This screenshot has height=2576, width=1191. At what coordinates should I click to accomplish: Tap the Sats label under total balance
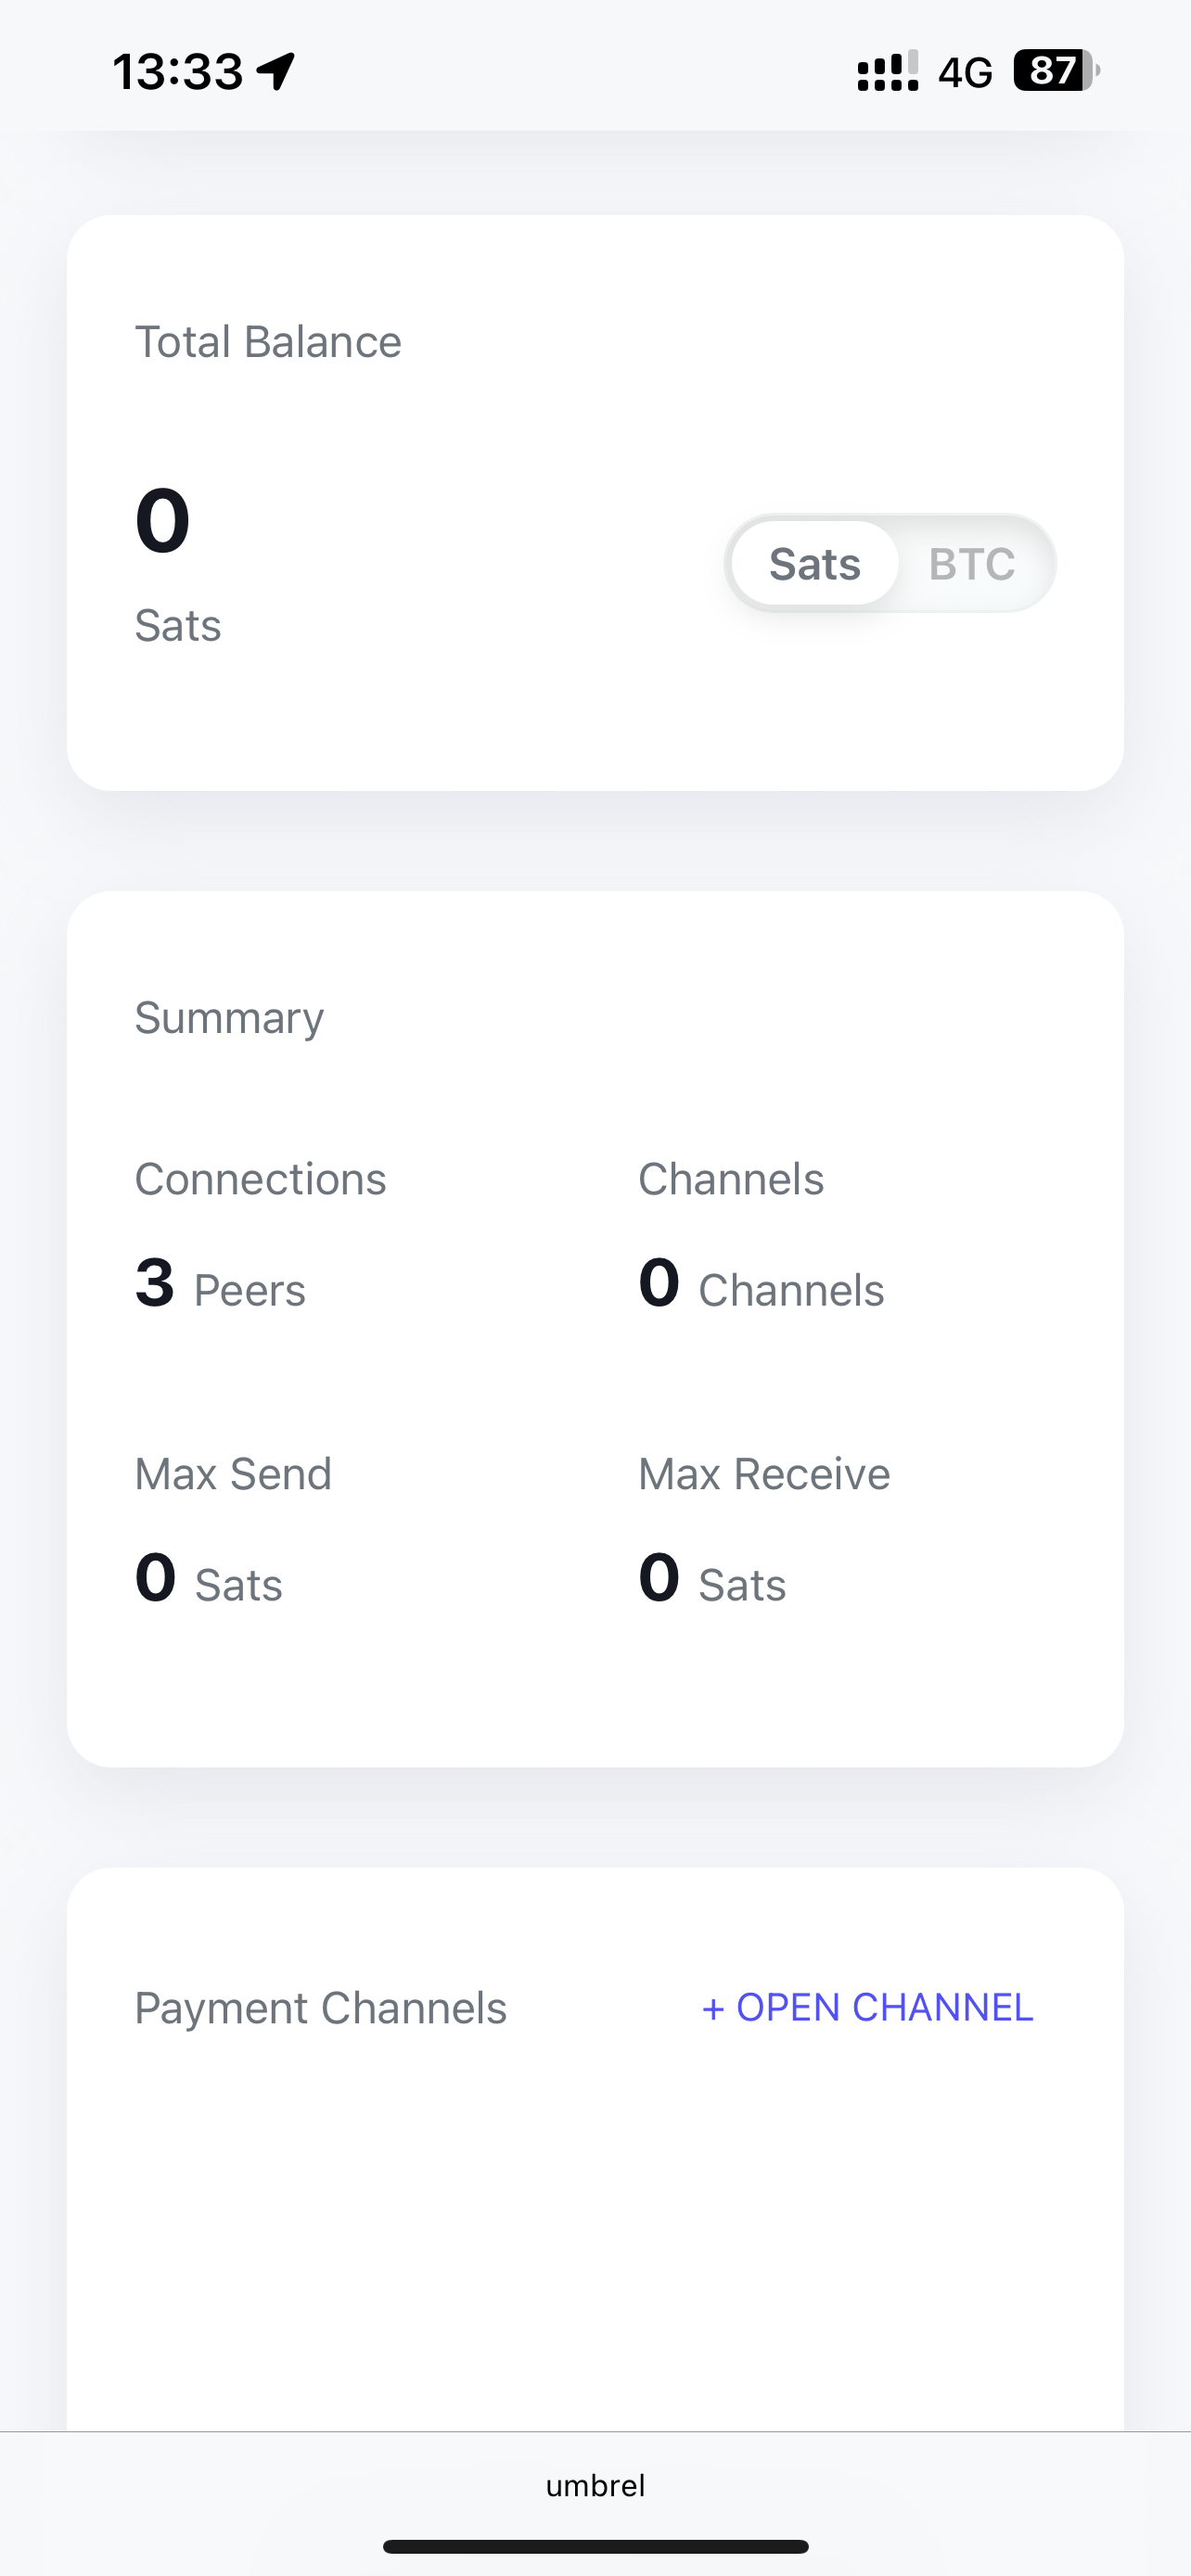point(178,626)
